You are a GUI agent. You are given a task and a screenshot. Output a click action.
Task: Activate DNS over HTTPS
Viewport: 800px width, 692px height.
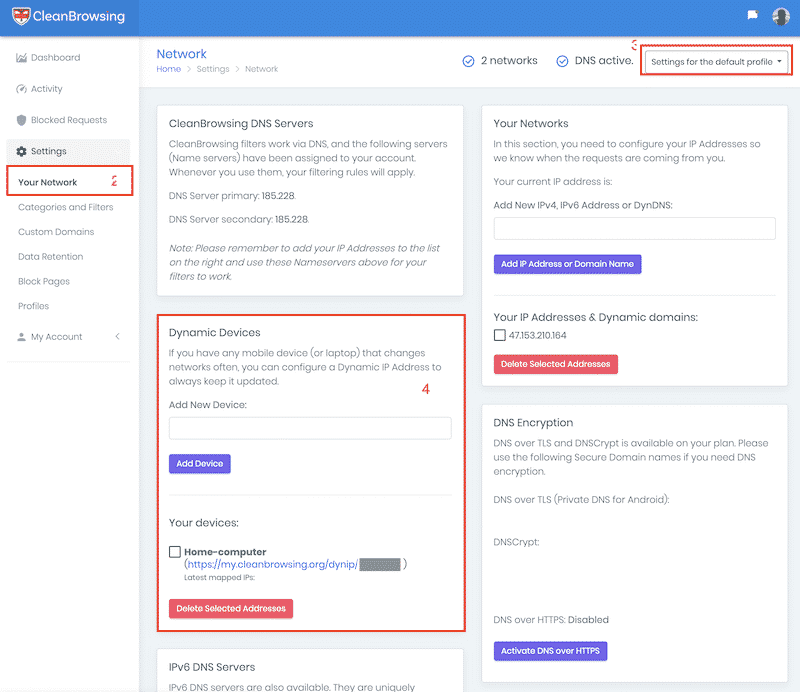[550, 651]
